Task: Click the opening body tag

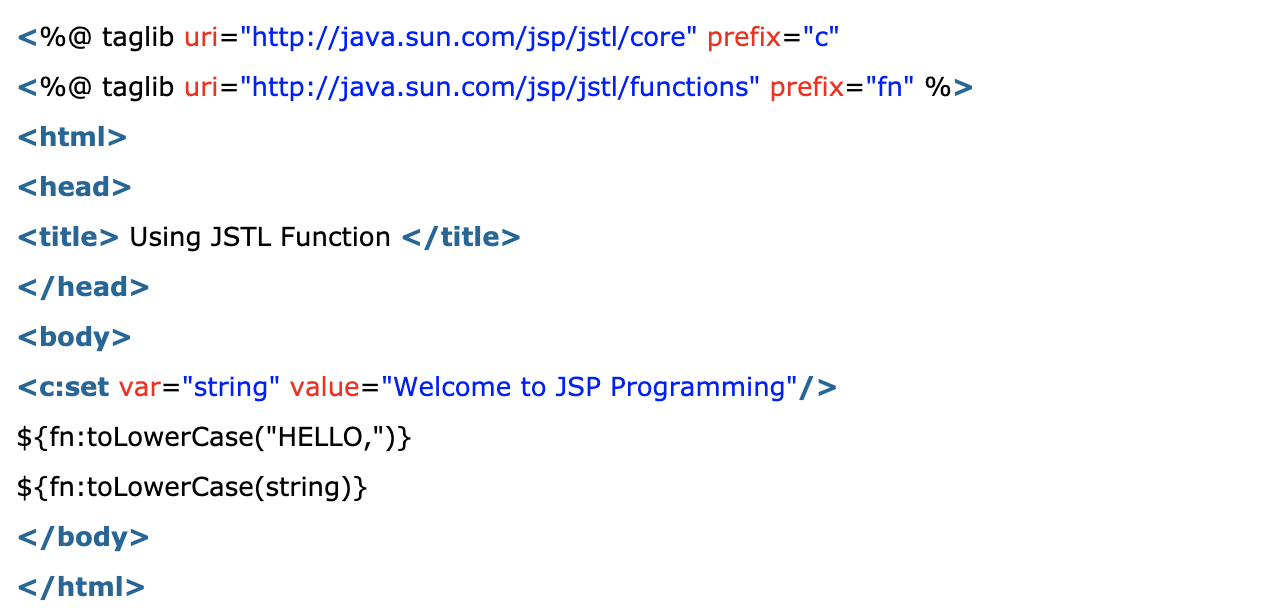Action: click(x=74, y=337)
